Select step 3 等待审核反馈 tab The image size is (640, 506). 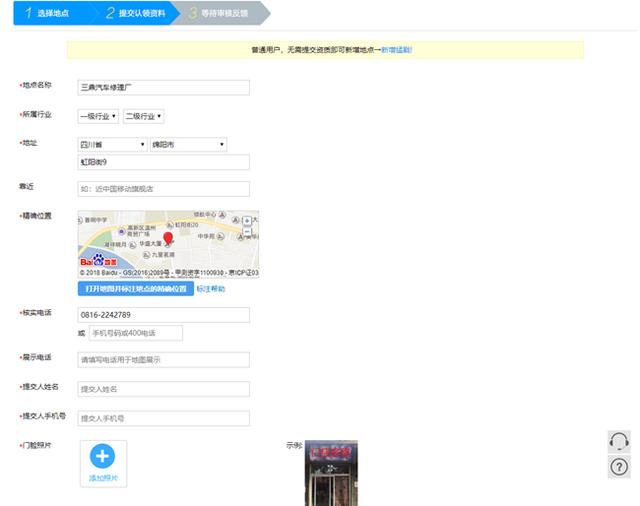[x=224, y=13]
